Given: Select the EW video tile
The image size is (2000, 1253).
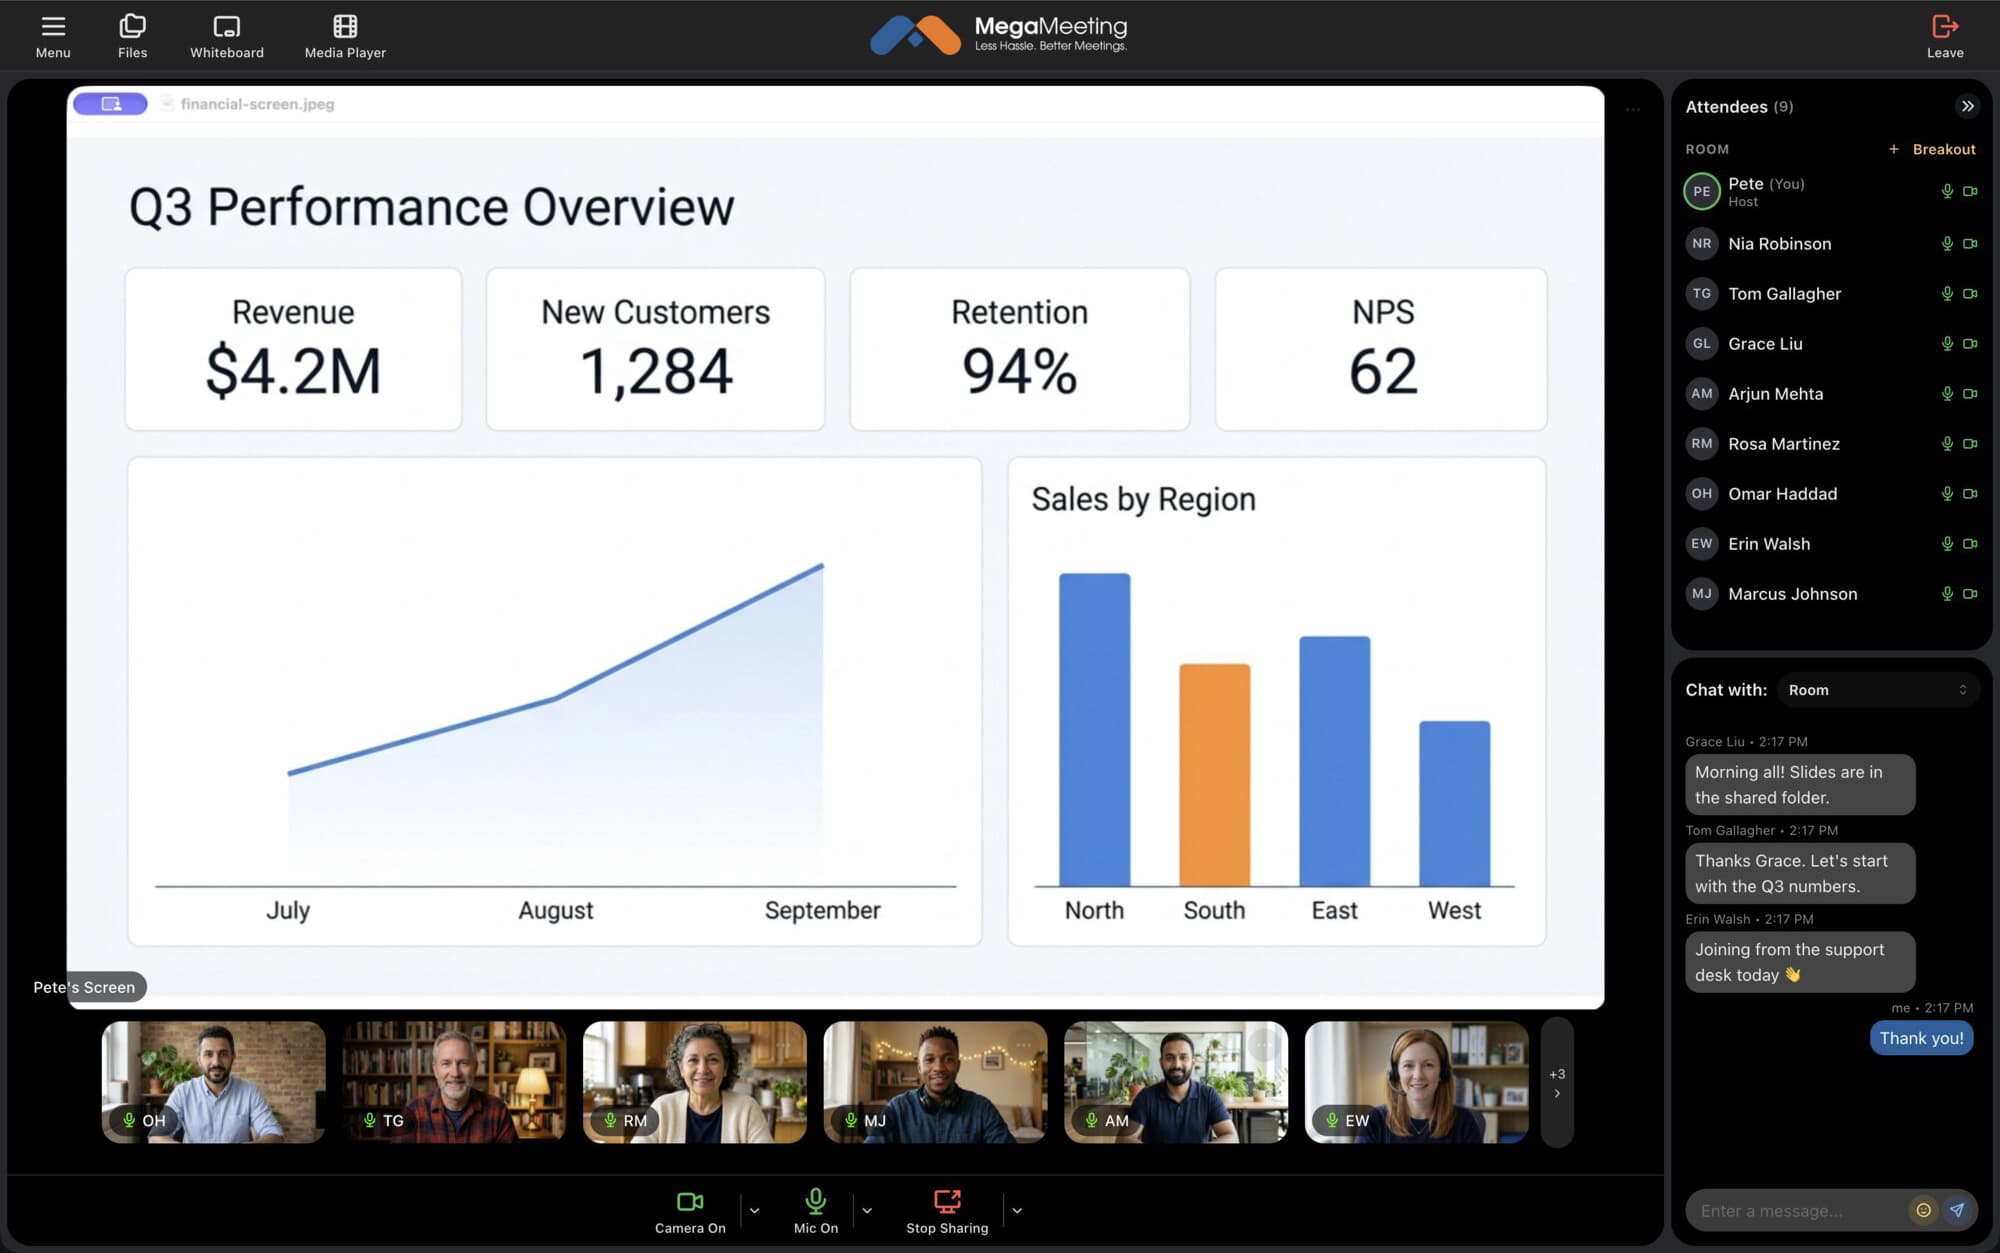Looking at the screenshot, I should click(x=1417, y=1082).
